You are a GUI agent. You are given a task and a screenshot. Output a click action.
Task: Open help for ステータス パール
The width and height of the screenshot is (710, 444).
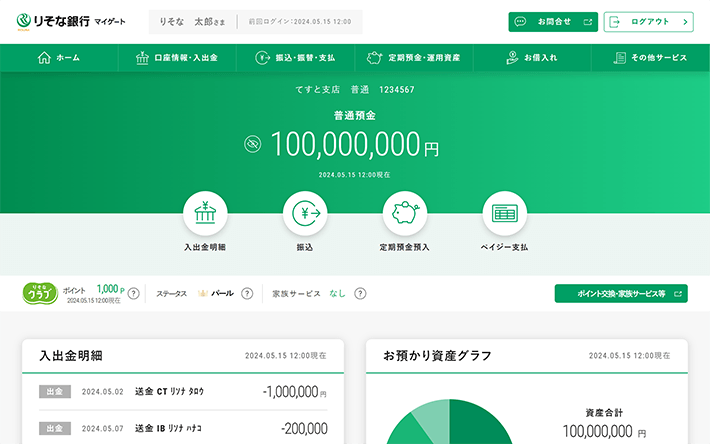click(247, 293)
